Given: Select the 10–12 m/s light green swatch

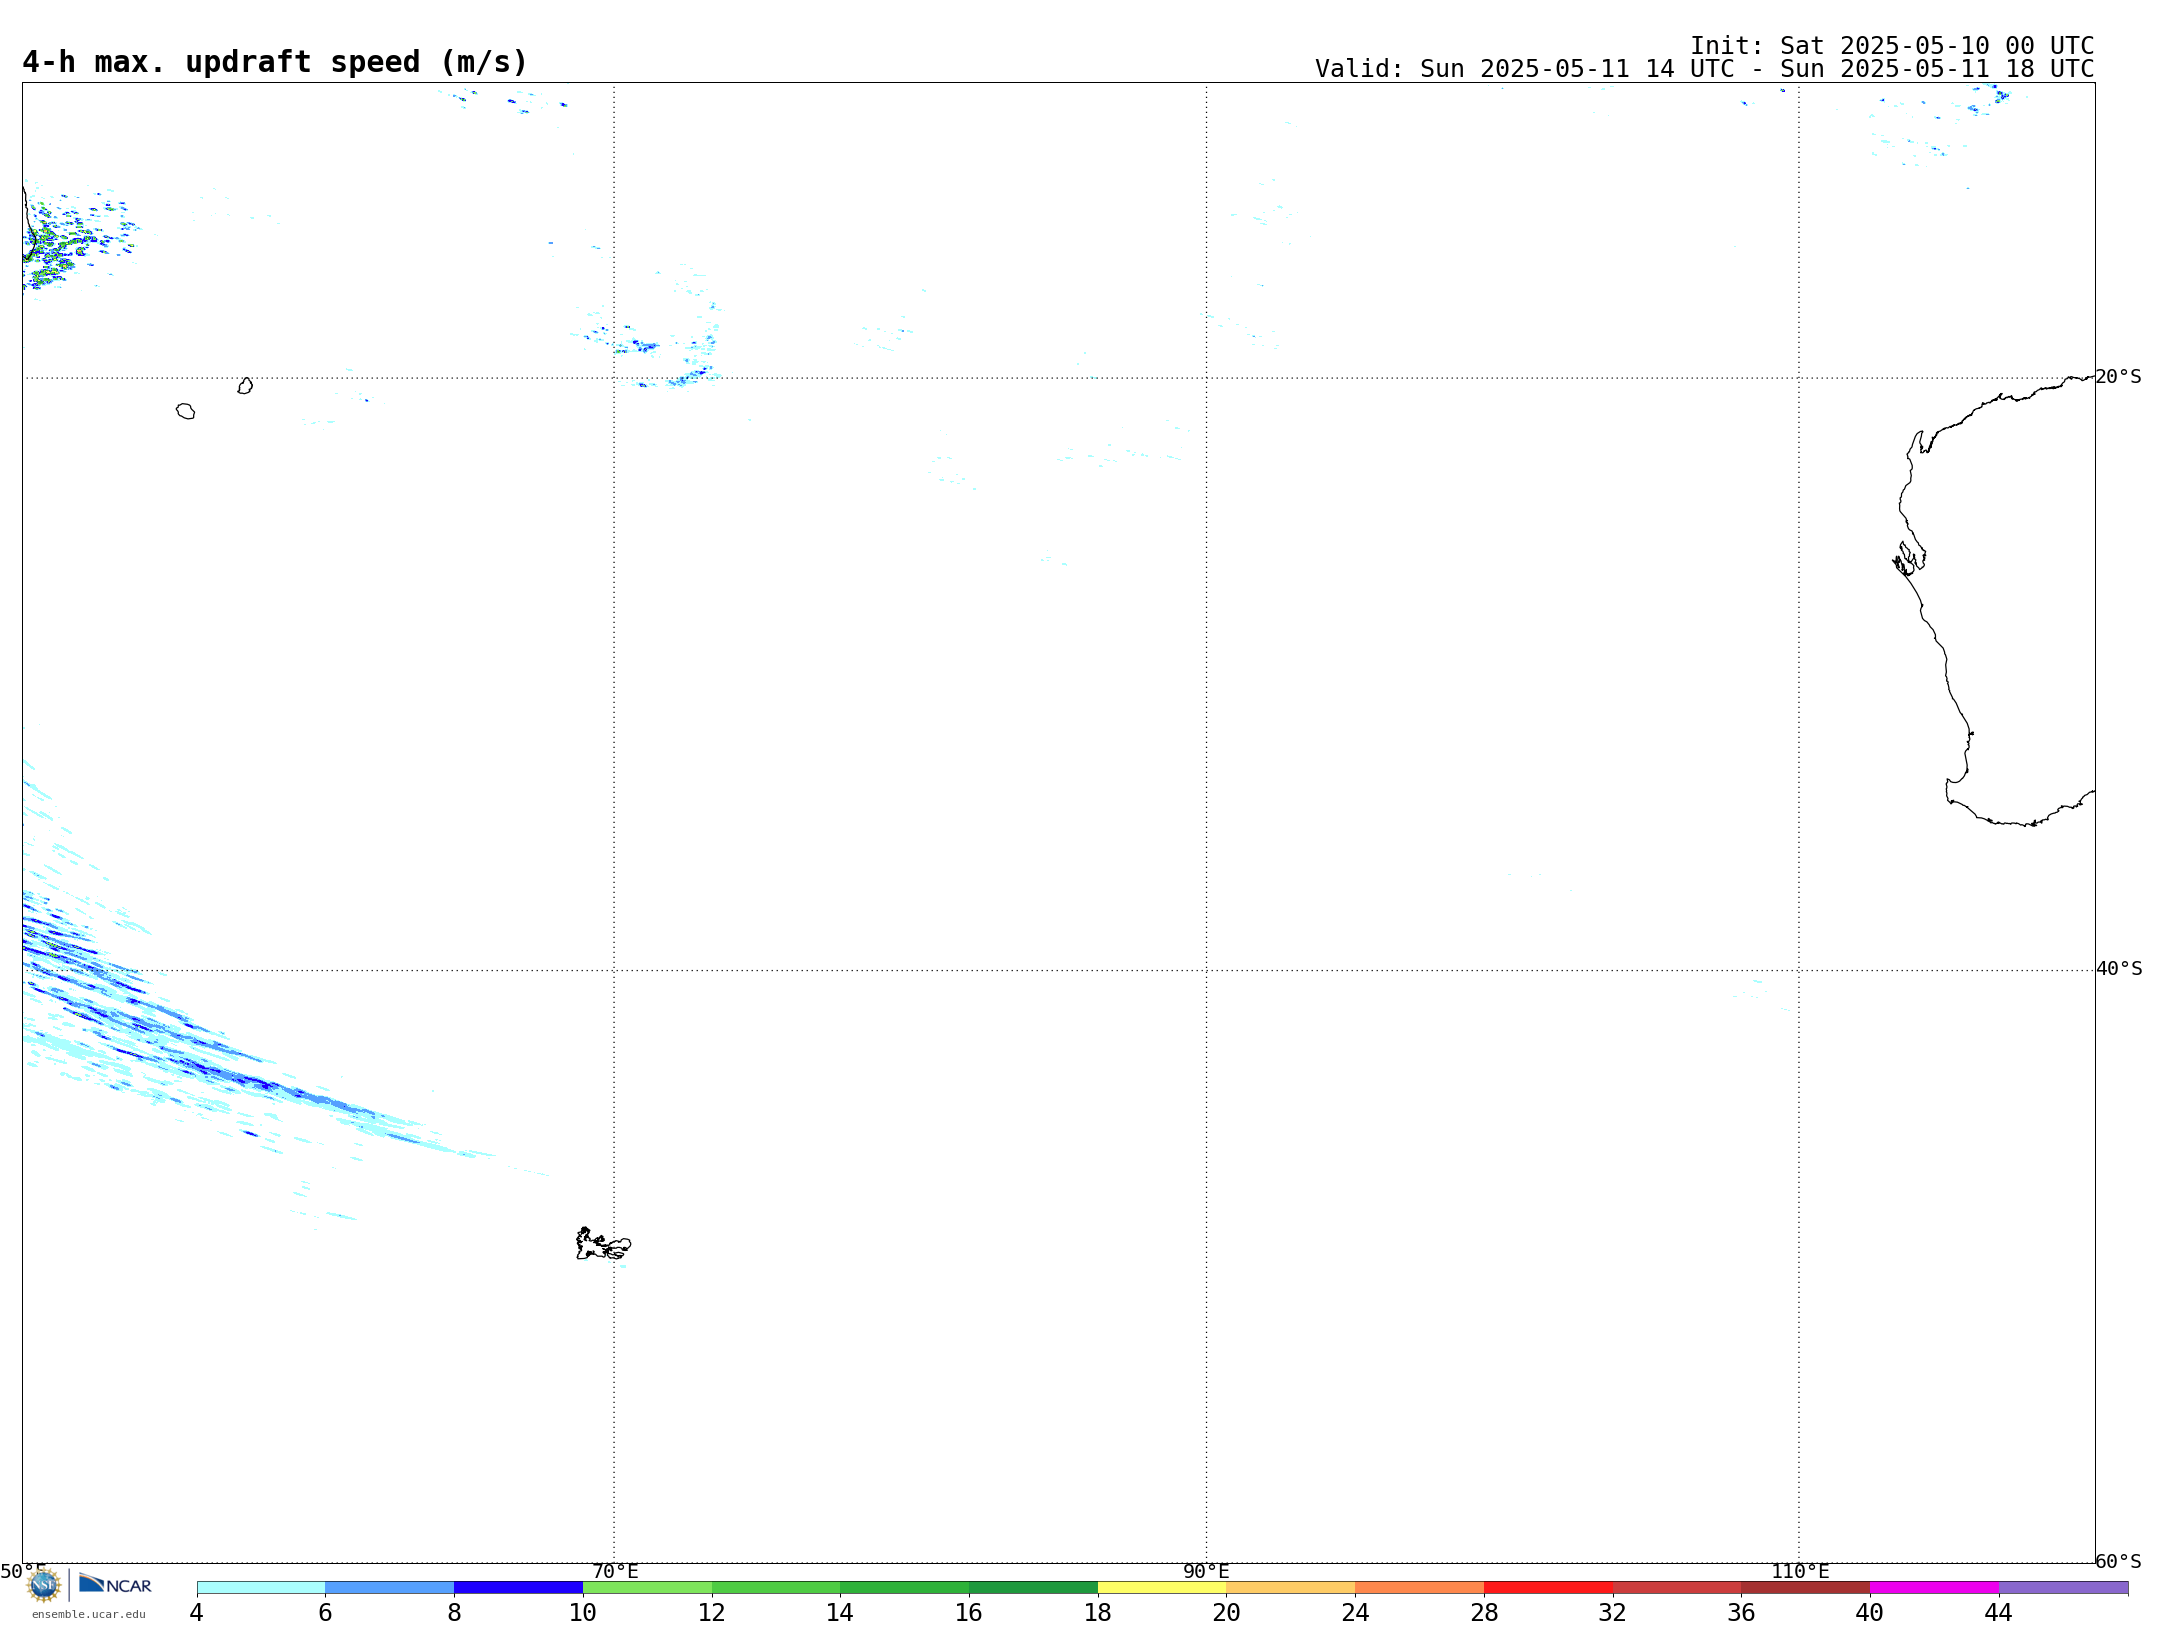Looking at the screenshot, I should tap(647, 1587).
